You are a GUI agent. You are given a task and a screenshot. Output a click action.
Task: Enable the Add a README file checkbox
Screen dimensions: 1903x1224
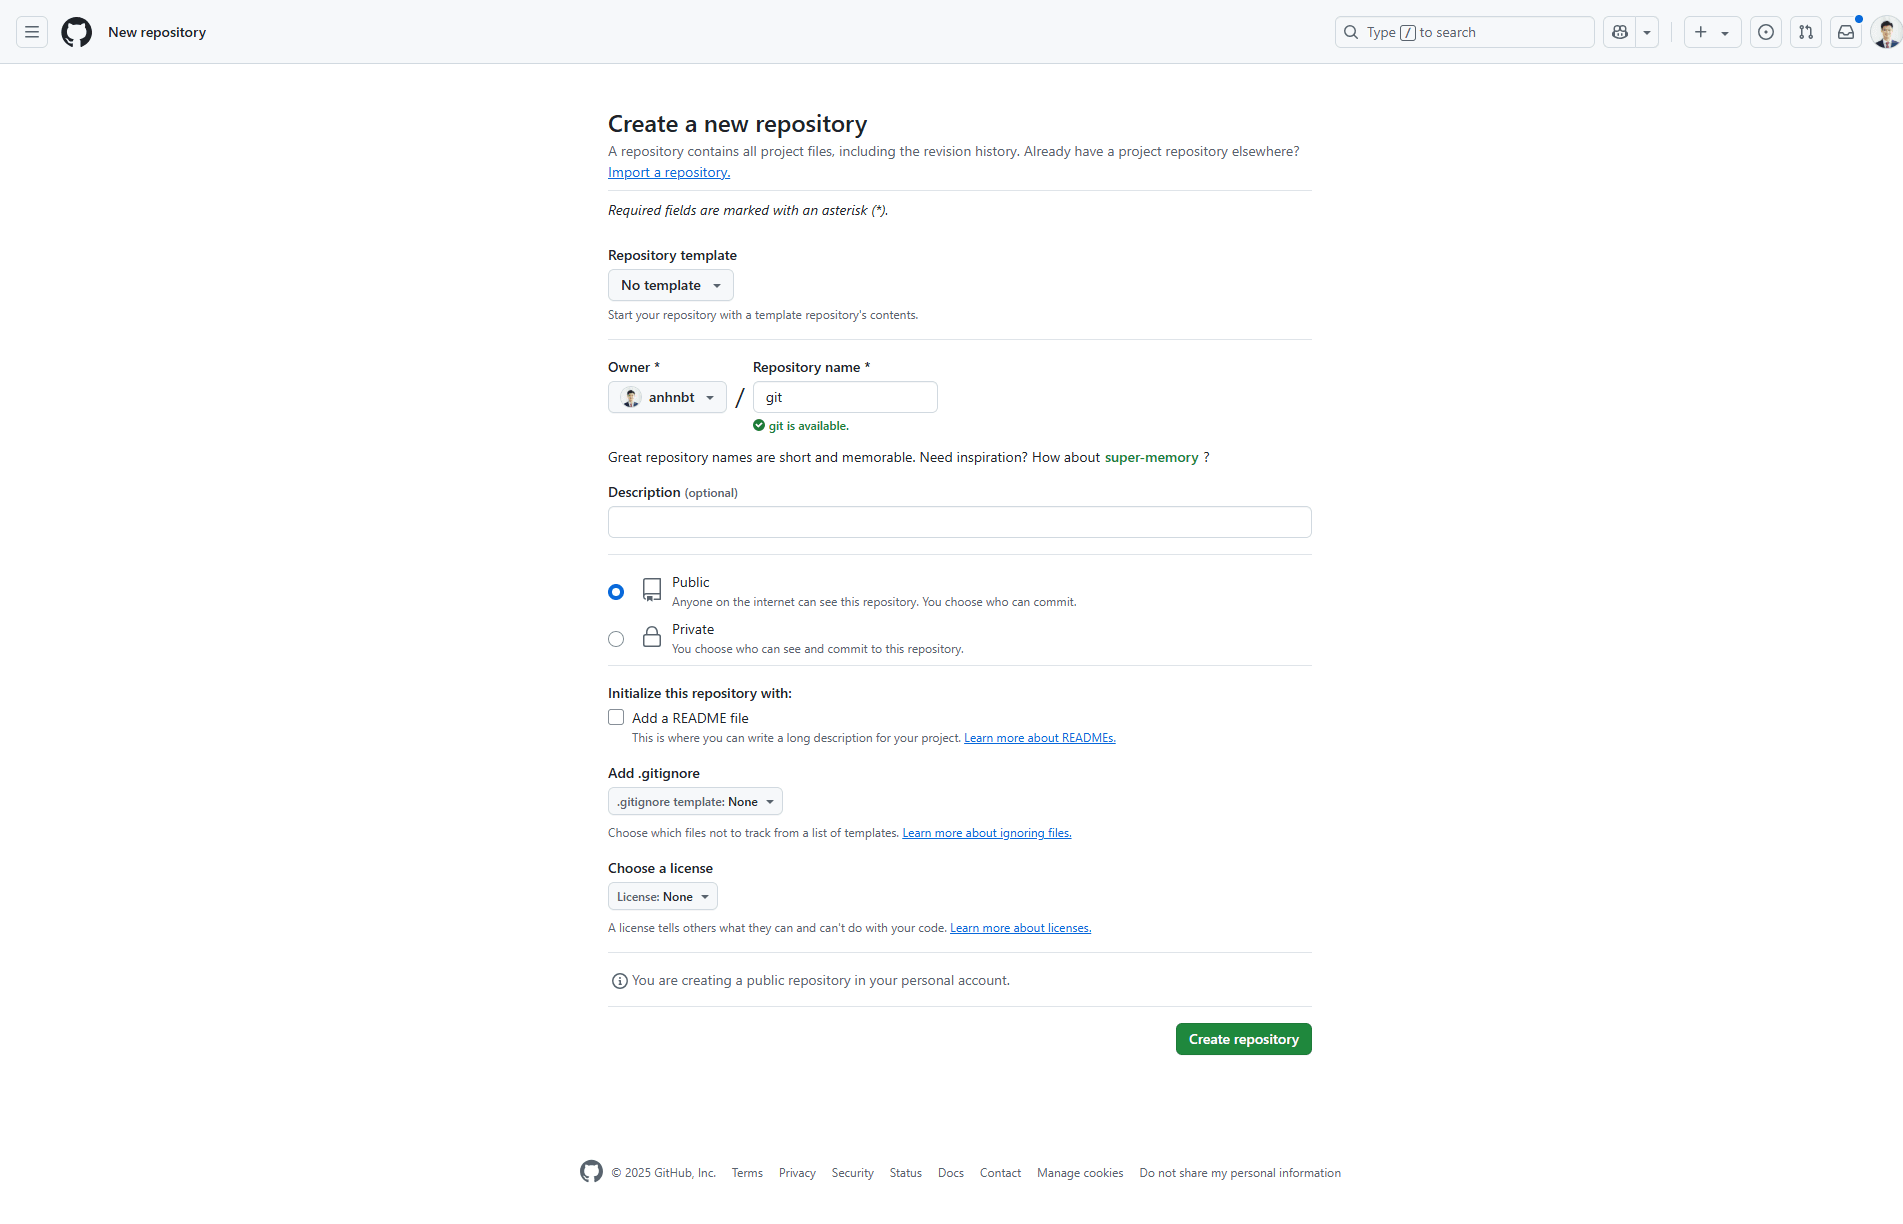click(x=615, y=717)
